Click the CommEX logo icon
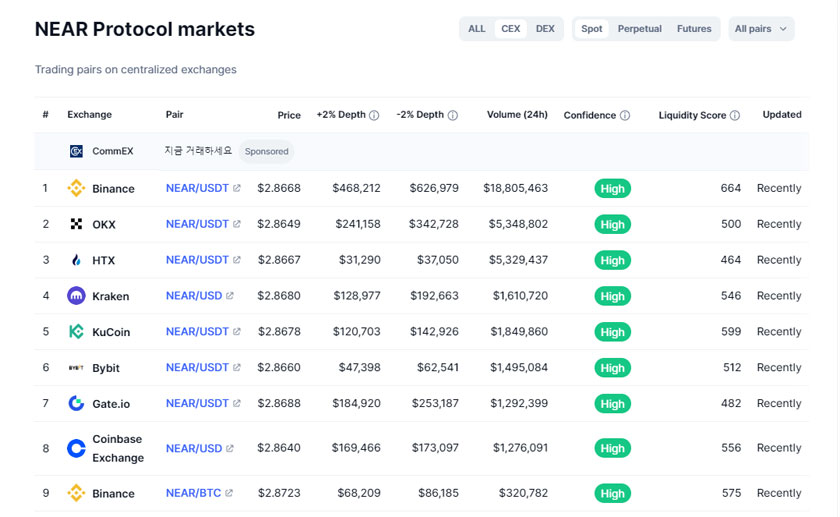This screenshot has width=840, height=517. point(76,151)
